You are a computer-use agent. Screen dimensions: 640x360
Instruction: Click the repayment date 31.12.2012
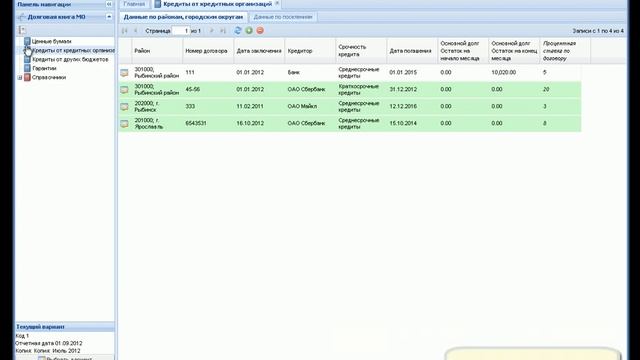coord(403,89)
